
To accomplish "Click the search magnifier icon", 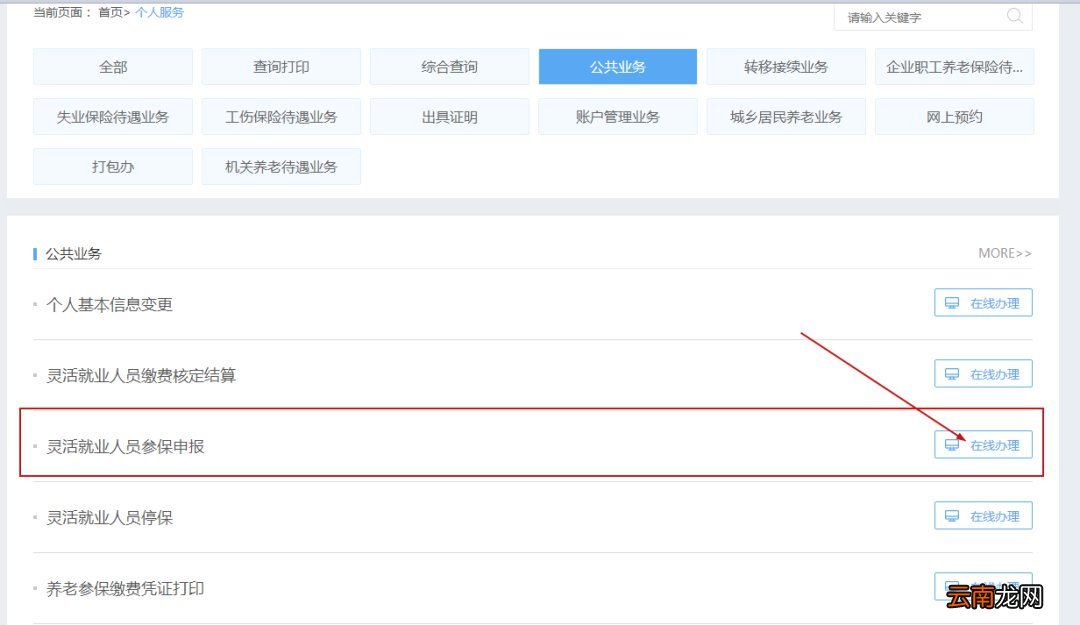I will pyautogui.click(x=1015, y=15).
